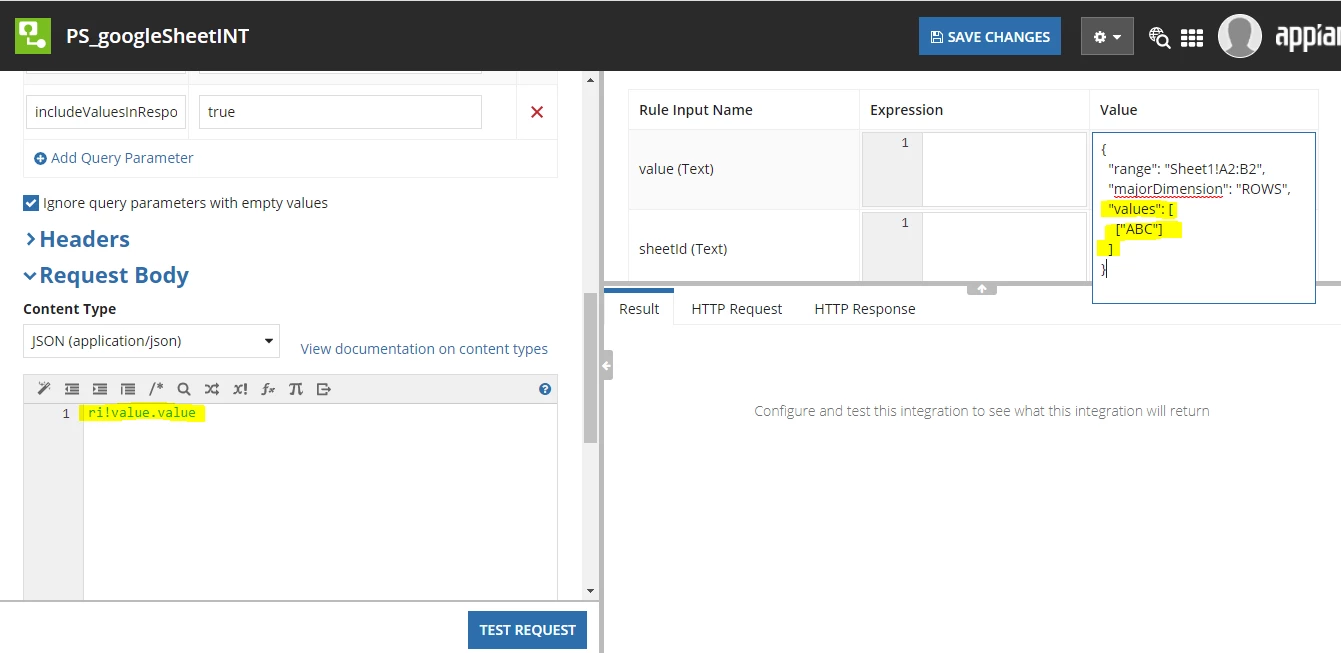
Task: Open the Content Type JSON dropdown
Action: pyautogui.click(x=152, y=341)
